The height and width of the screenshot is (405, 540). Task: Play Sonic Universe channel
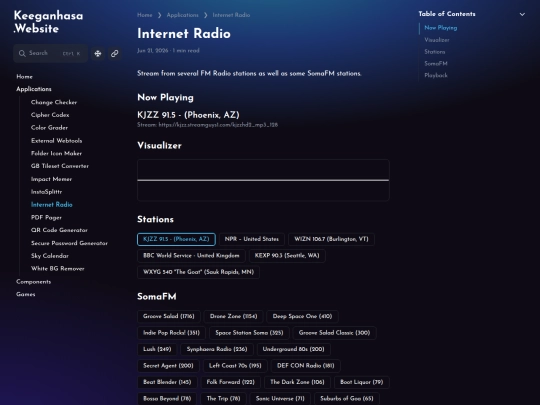click(x=280, y=398)
